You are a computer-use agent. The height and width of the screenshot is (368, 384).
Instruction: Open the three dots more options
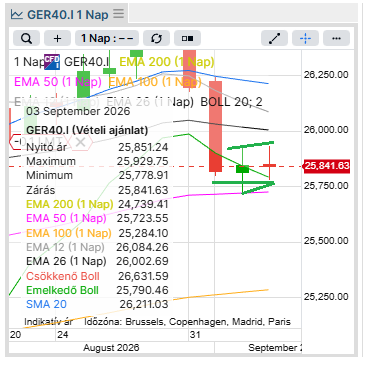coord(336,38)
